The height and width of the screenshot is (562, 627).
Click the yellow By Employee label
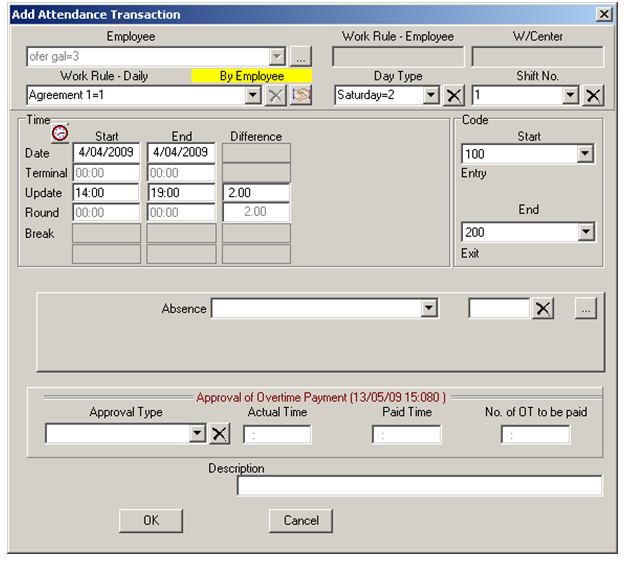coord(252,76)
